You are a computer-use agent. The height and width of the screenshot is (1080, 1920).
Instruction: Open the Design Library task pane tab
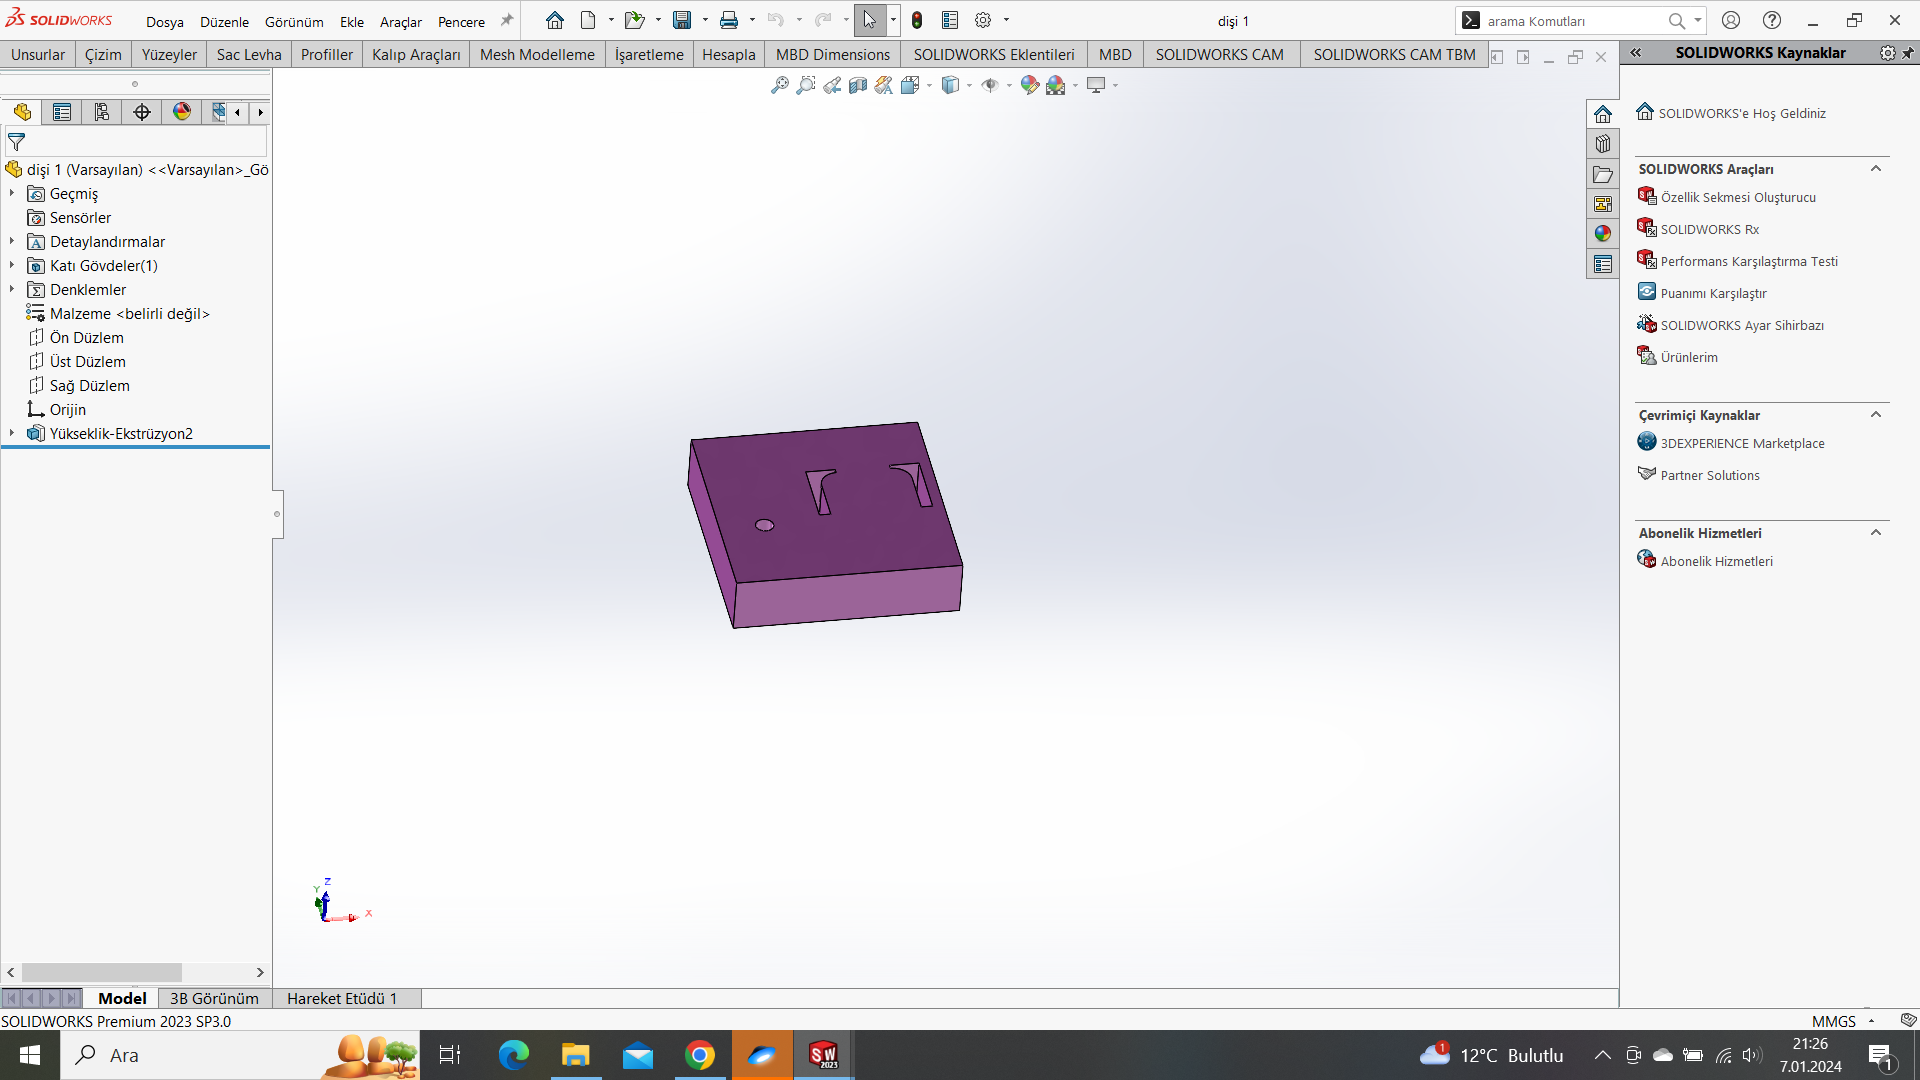[x=1603, y=144]
